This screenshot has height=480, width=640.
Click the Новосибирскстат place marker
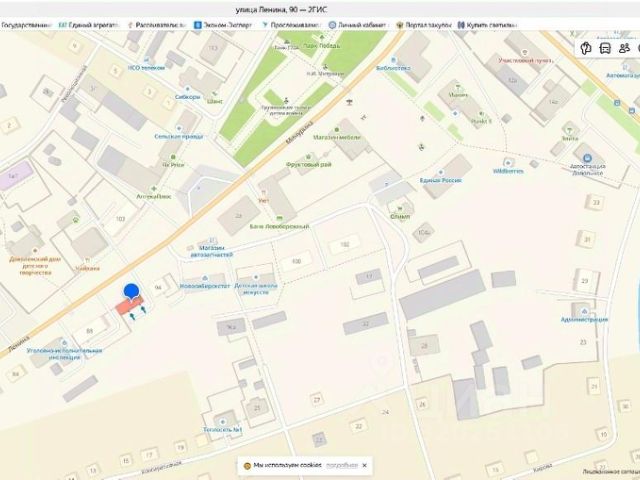coord(205,278)
